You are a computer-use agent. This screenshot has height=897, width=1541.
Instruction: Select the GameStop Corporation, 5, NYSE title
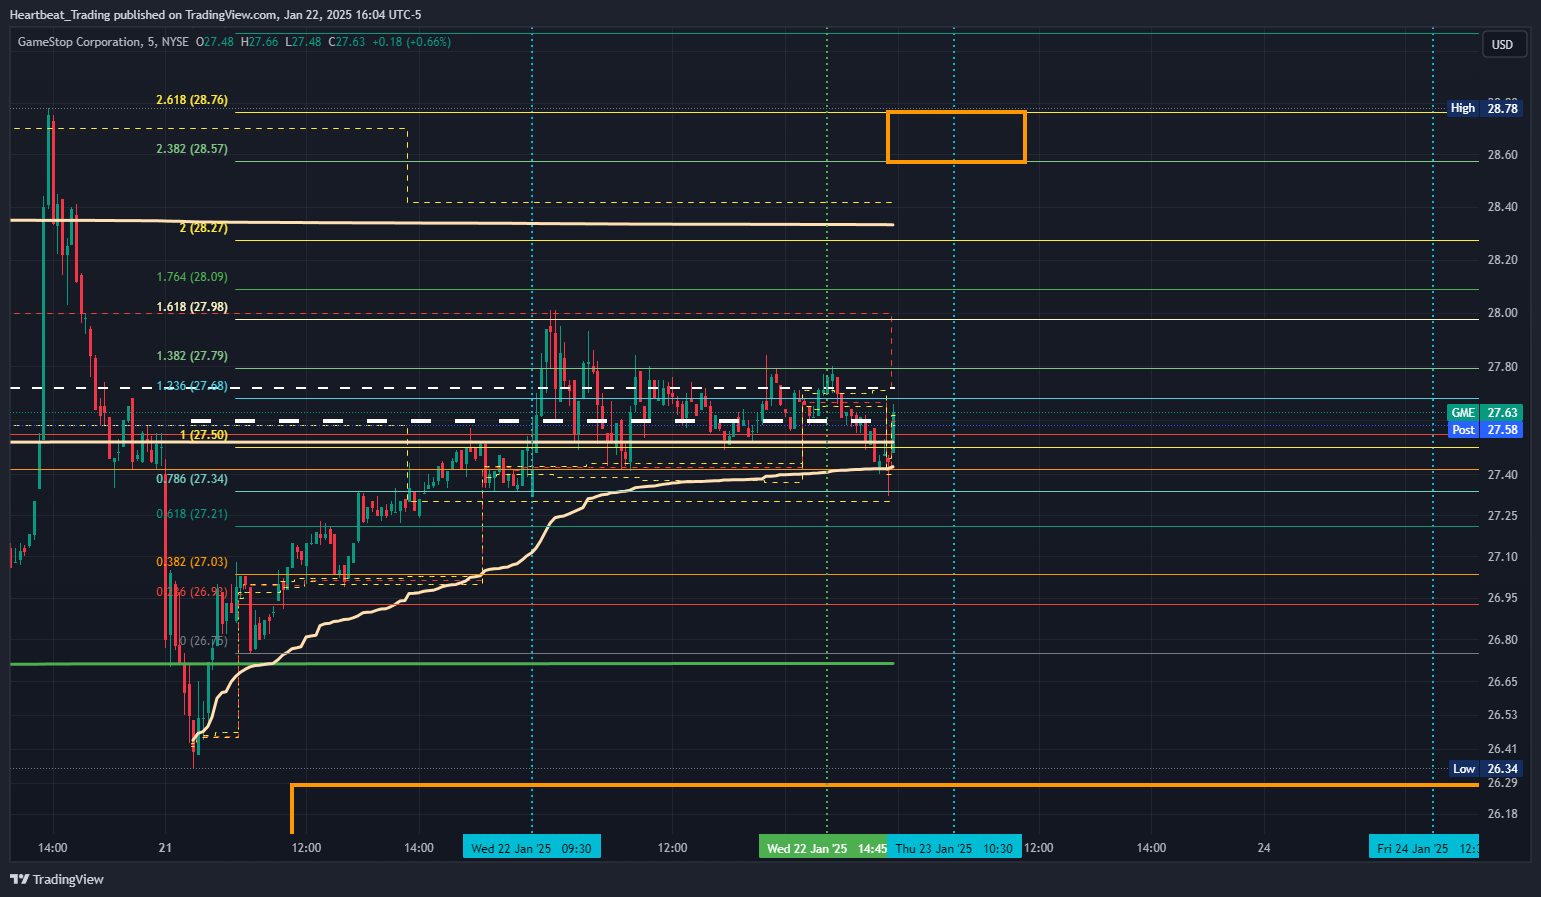[103, 42]
